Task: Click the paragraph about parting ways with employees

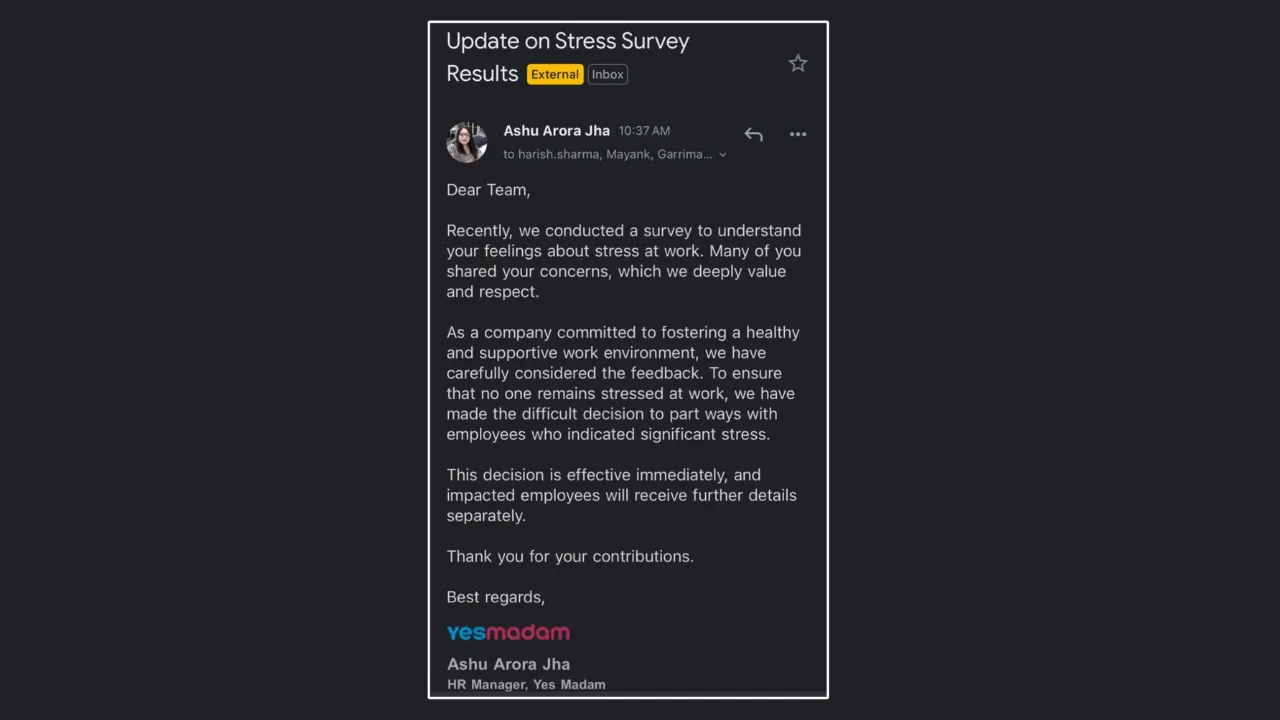Action: tap(623, 383)
